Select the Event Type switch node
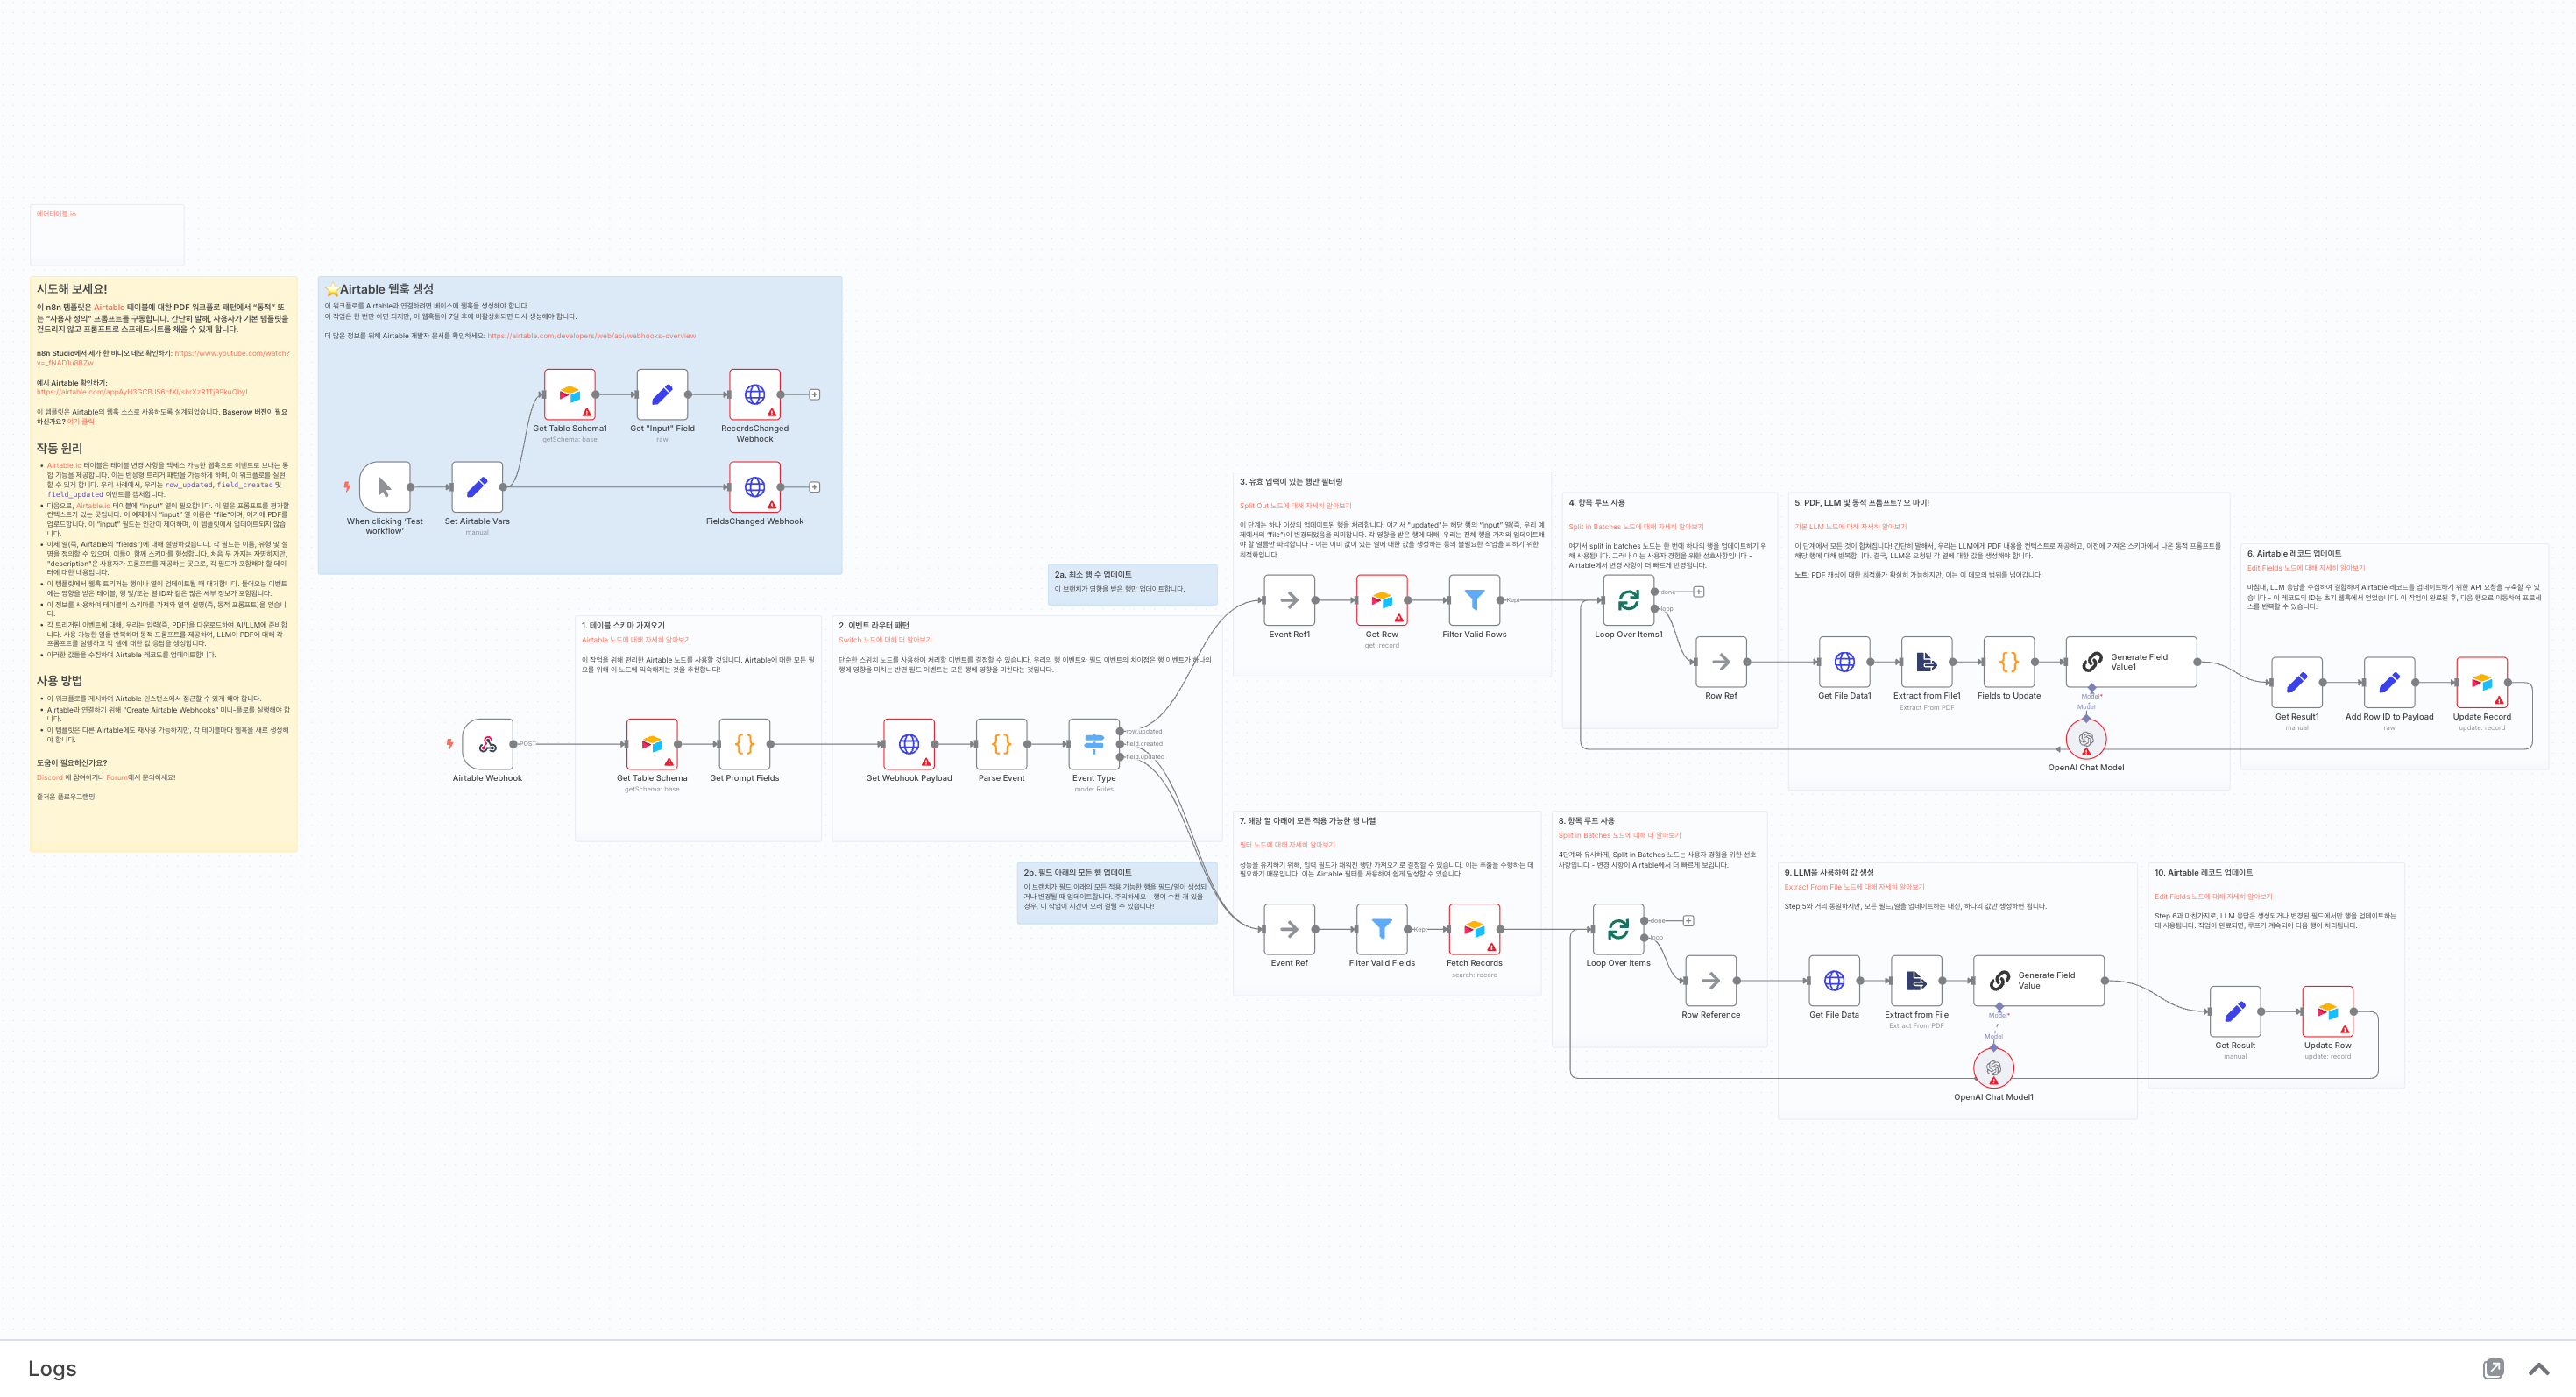The height and width of the screenshot is (1397, 2576). click(x=1094, y=744)
